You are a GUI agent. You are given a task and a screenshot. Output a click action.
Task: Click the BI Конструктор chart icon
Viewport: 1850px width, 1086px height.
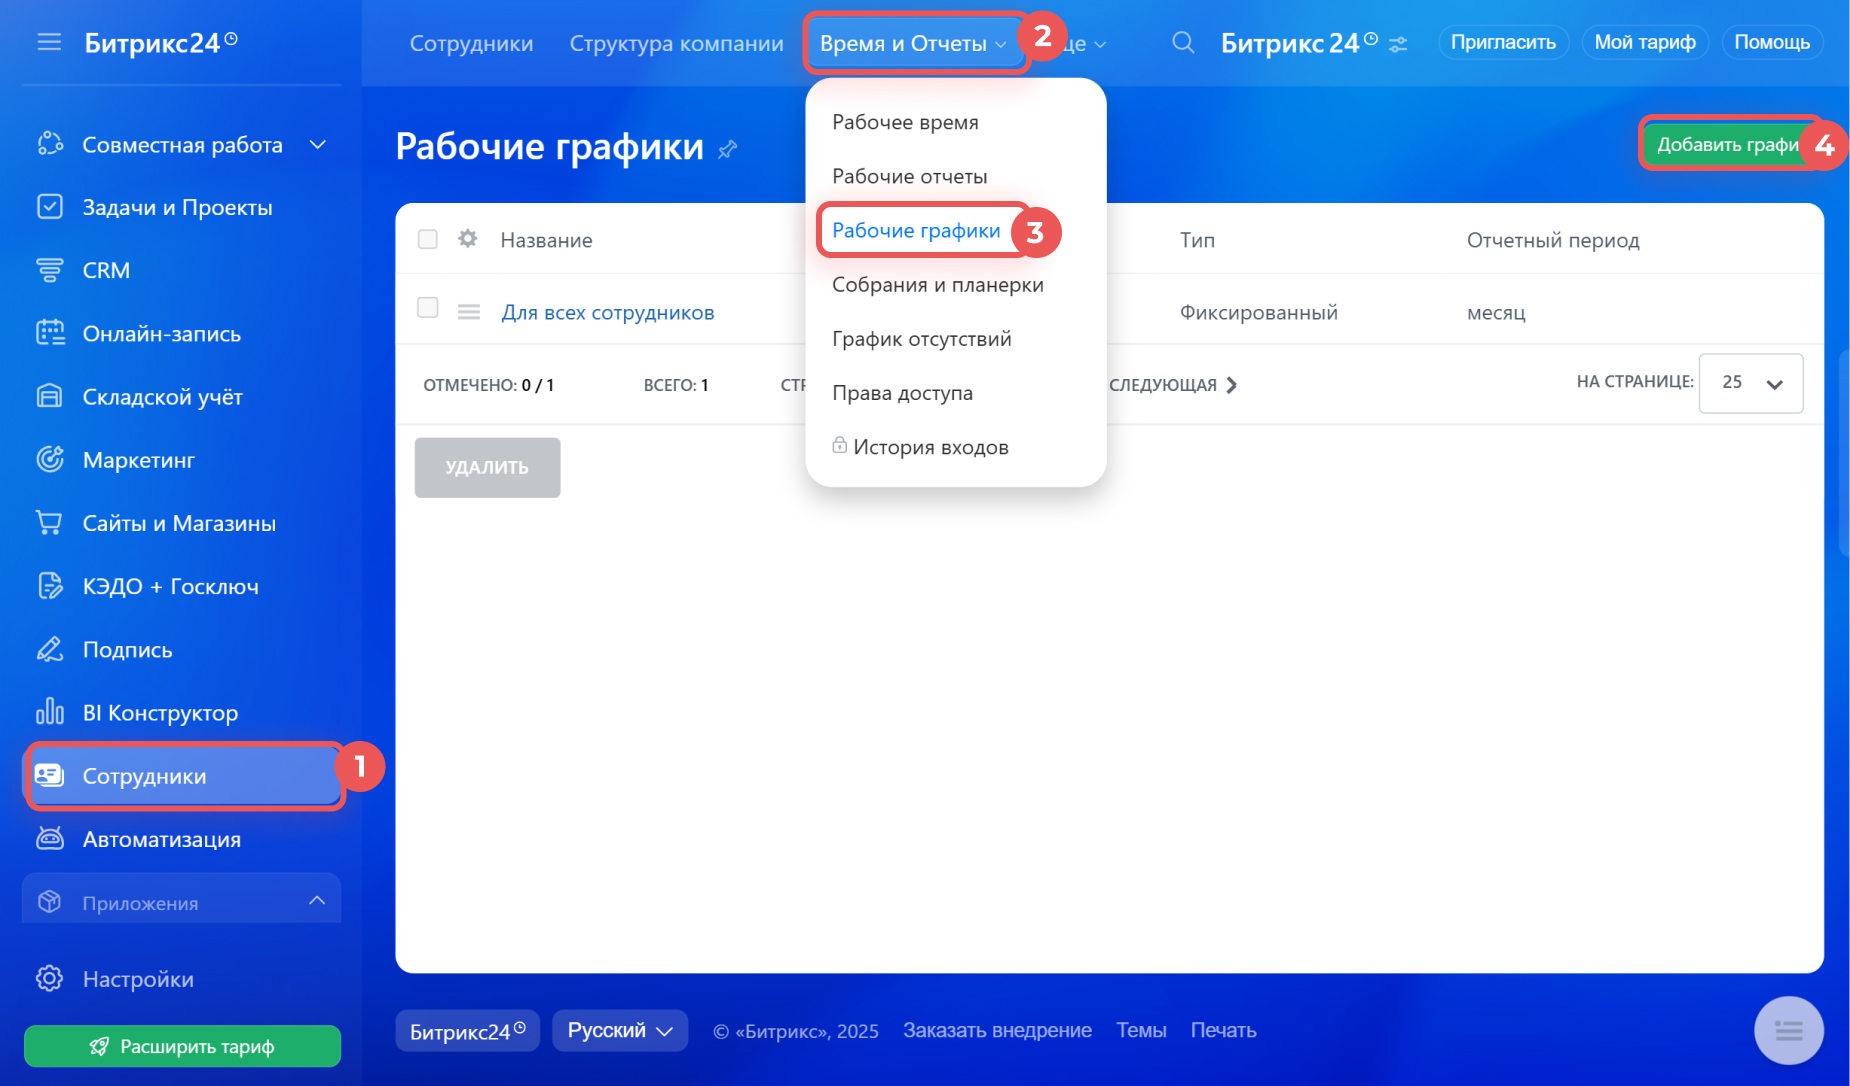(50, 712)
